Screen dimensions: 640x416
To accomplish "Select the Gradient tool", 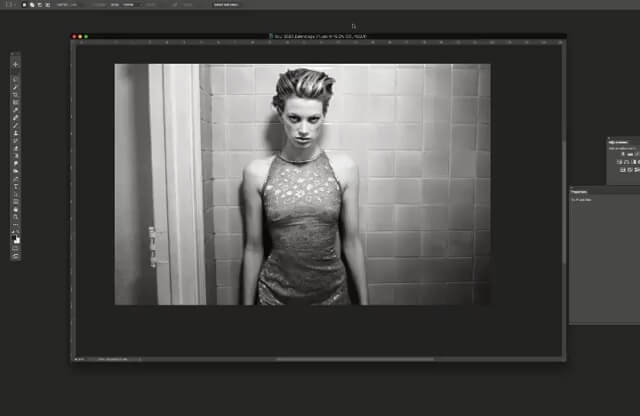I will pos(16,155).
